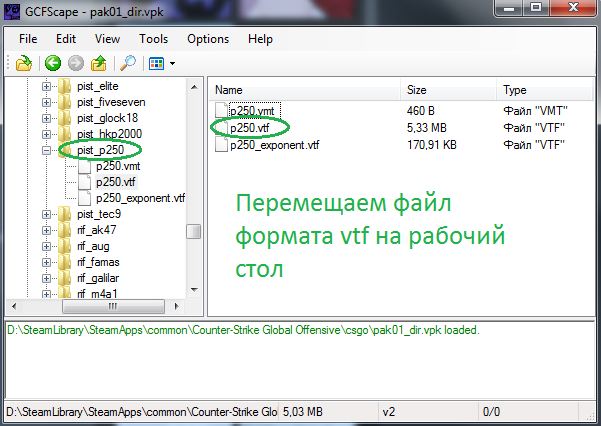This screenshot has height=426, width=601.
Task: Click the Up one folder icon
Action: [99, 63]
